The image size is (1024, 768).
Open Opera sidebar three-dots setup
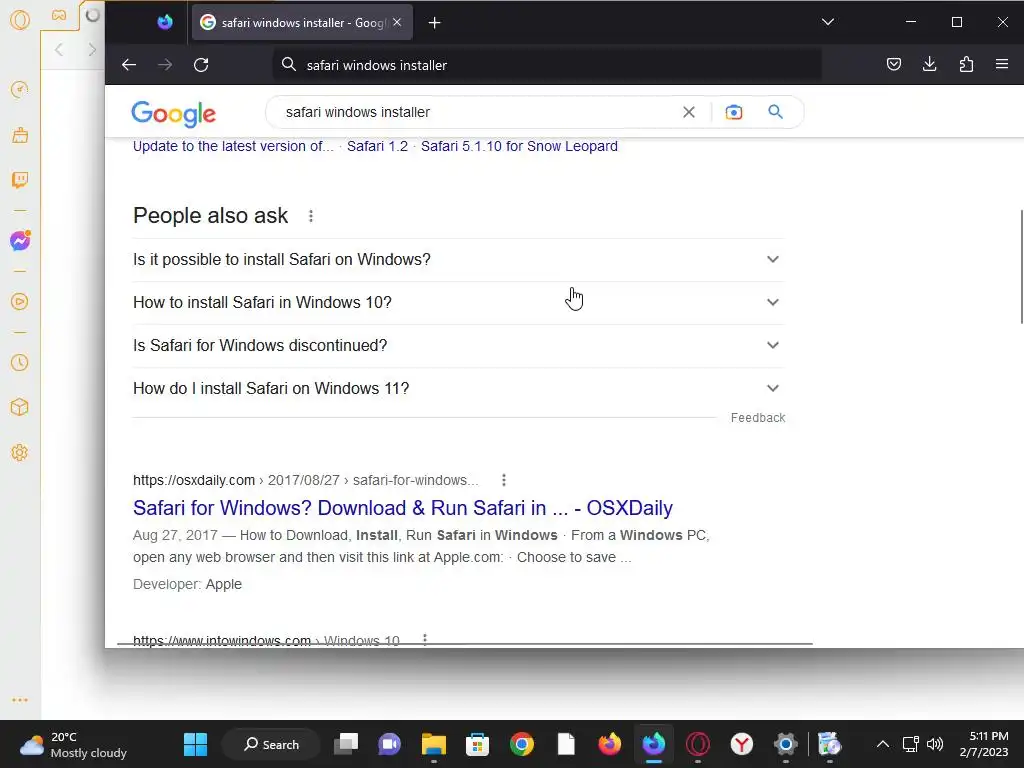[x=20, y=700]
